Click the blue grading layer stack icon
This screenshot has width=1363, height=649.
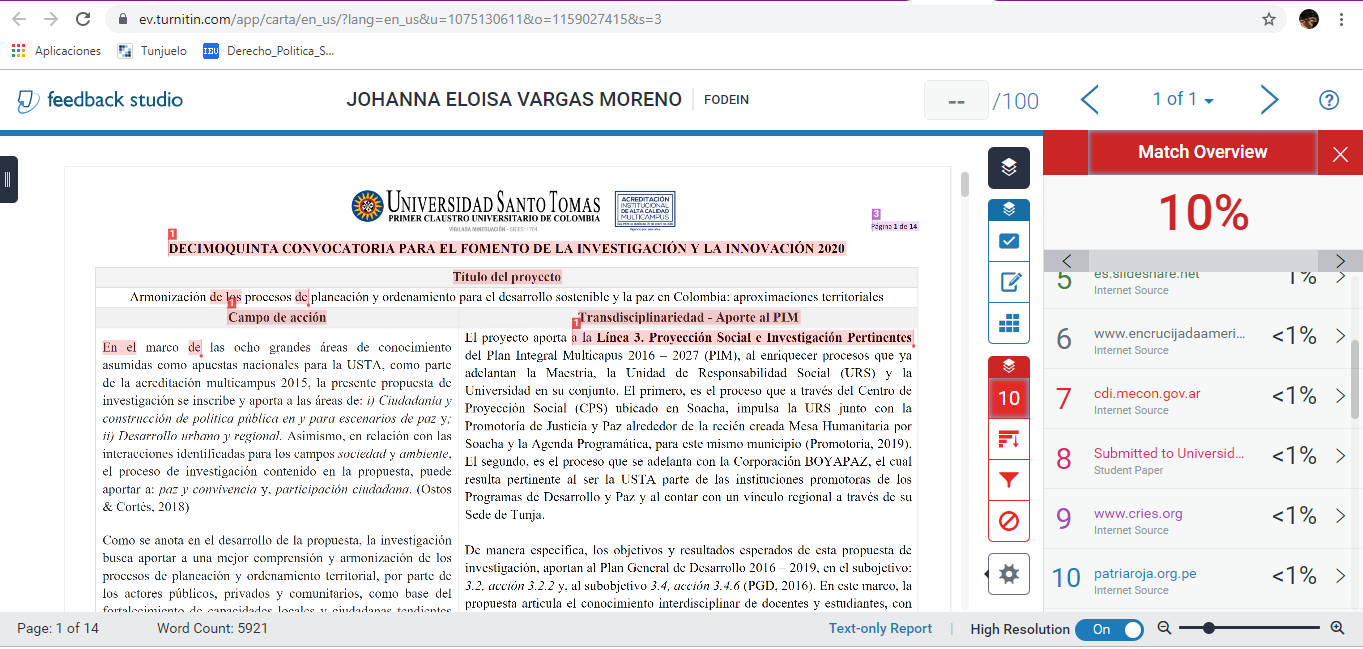pos(1009,209)
